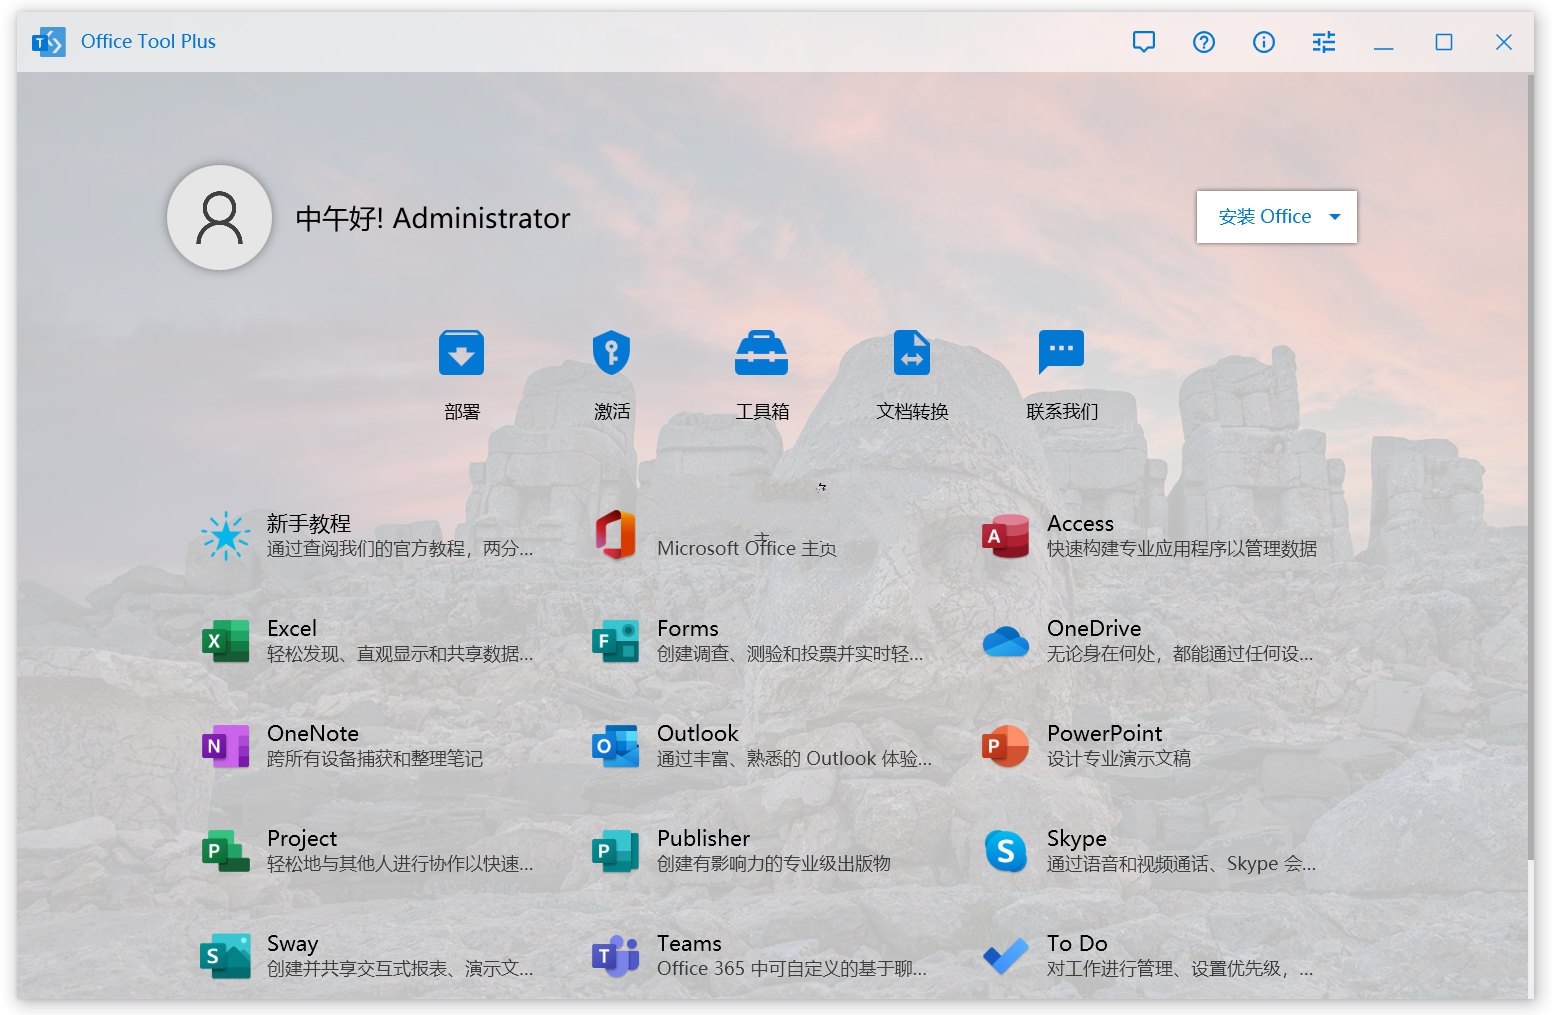
Task: Click the 联系我们 label text
Action: point(1062,411)
